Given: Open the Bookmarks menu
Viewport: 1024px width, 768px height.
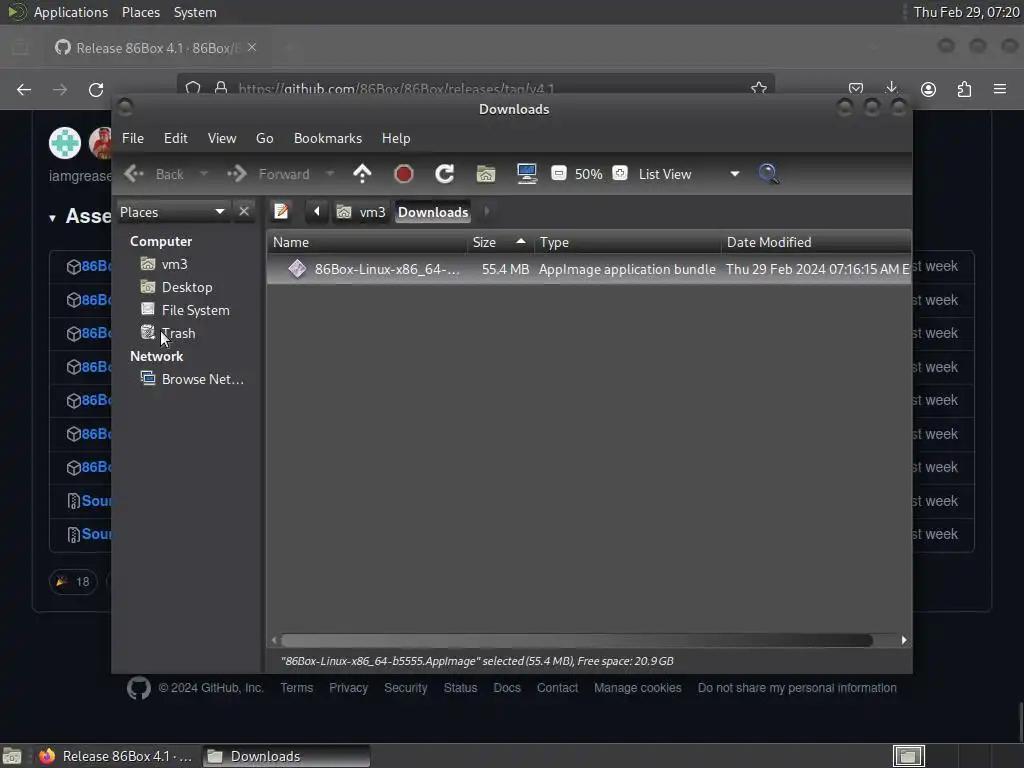Looking at the screenshot, I should coord(327,138).
